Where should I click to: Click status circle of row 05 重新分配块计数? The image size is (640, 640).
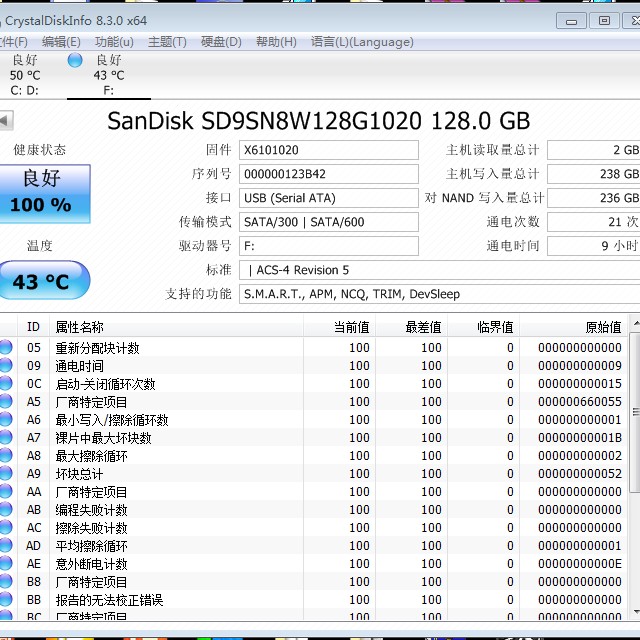point(6,347)
